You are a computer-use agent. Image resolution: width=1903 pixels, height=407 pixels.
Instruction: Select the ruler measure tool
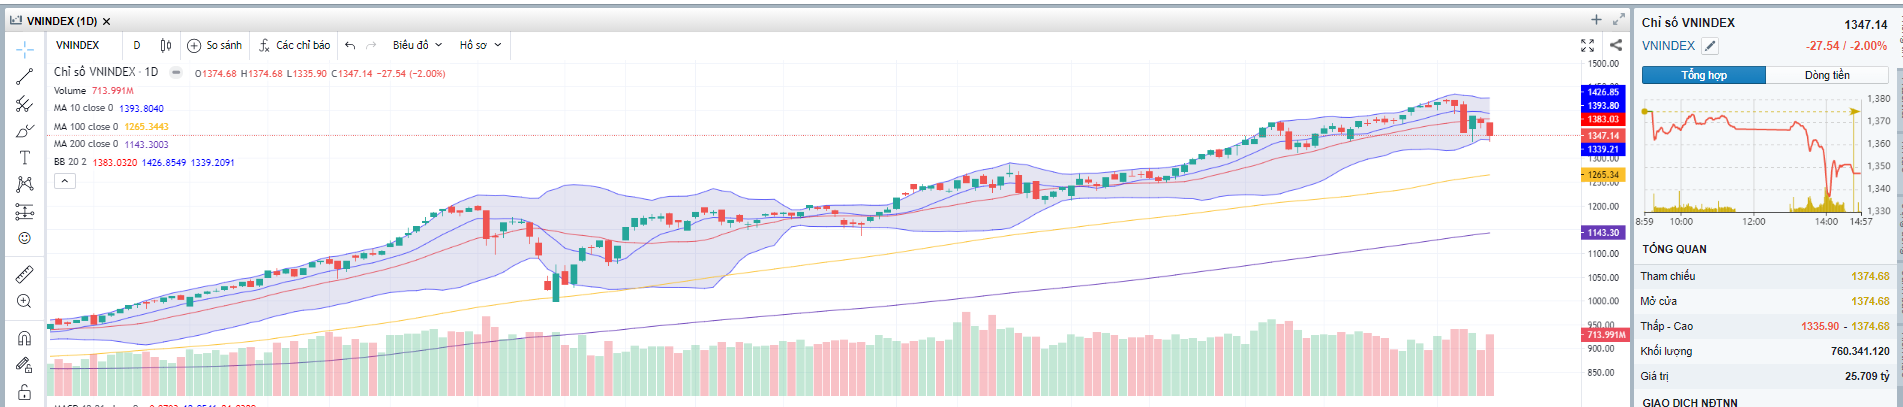tap(25, 274)
